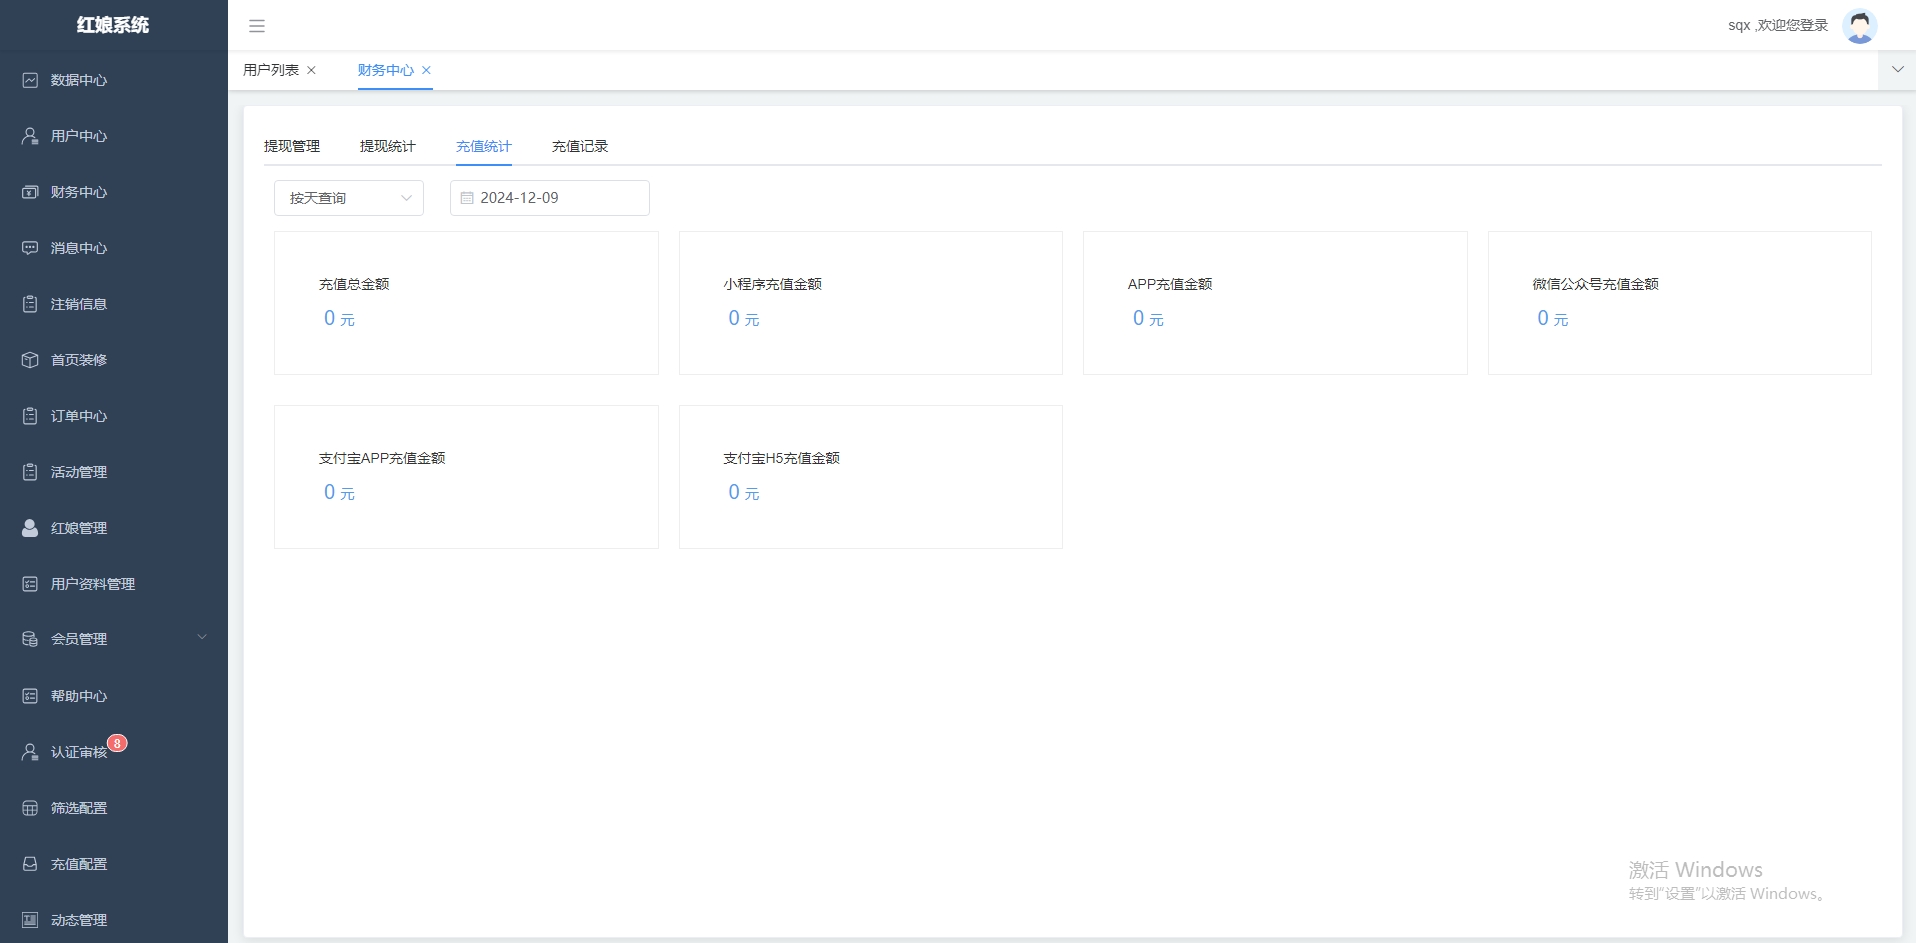Open the 按天查询 dropdown
The width and height of the screenshot is (1916, 943).
(348, 198)
